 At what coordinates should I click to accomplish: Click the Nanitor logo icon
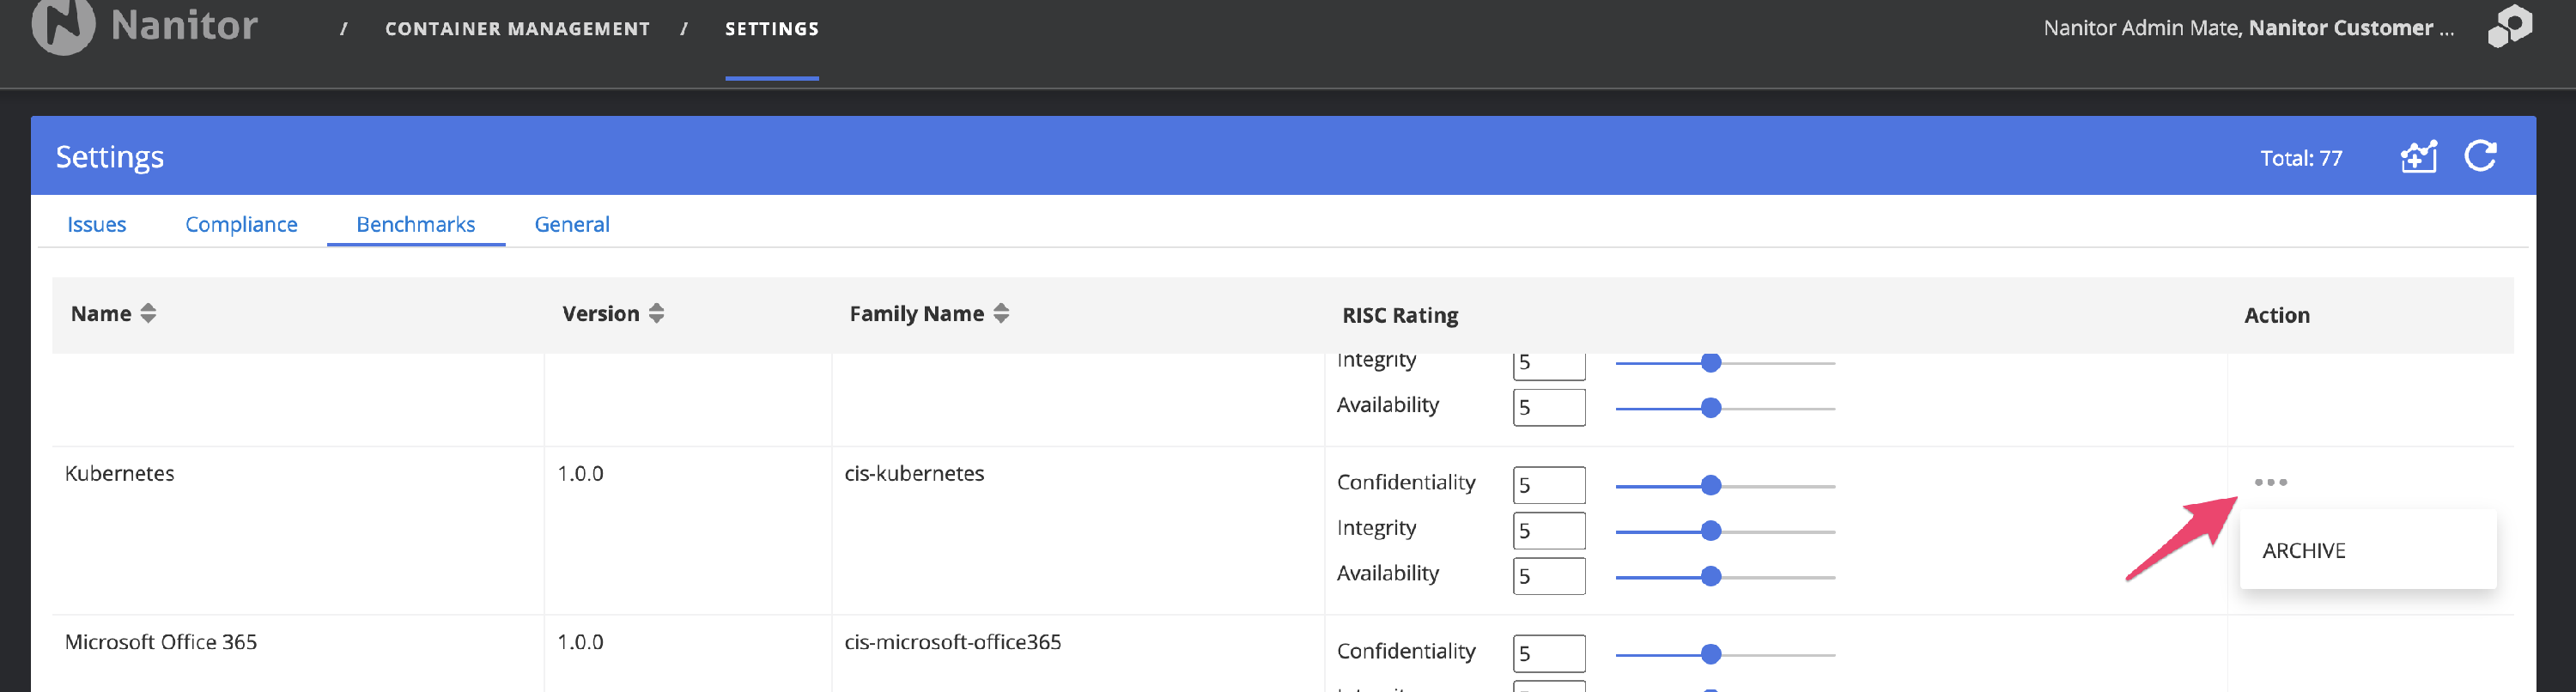pos(63,26)
